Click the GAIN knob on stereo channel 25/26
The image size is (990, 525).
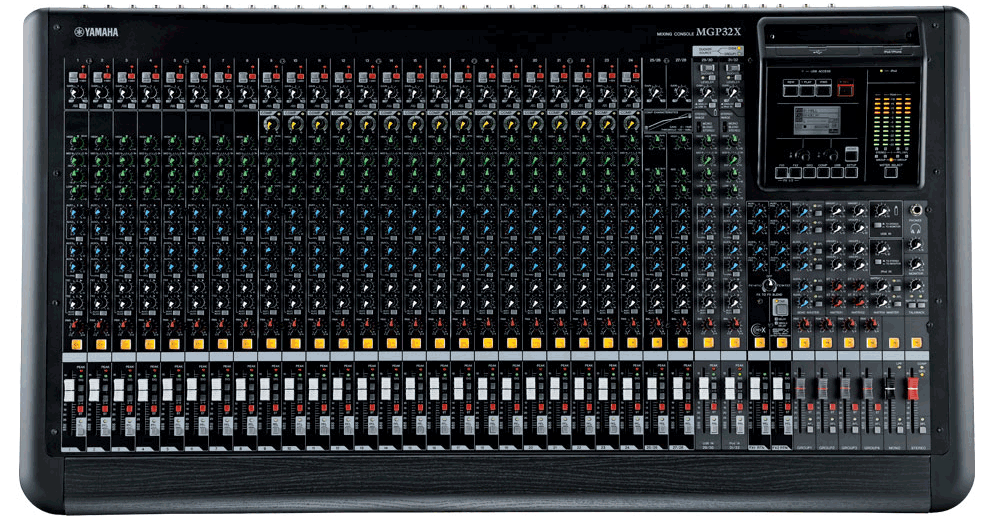tap(655, 93)
